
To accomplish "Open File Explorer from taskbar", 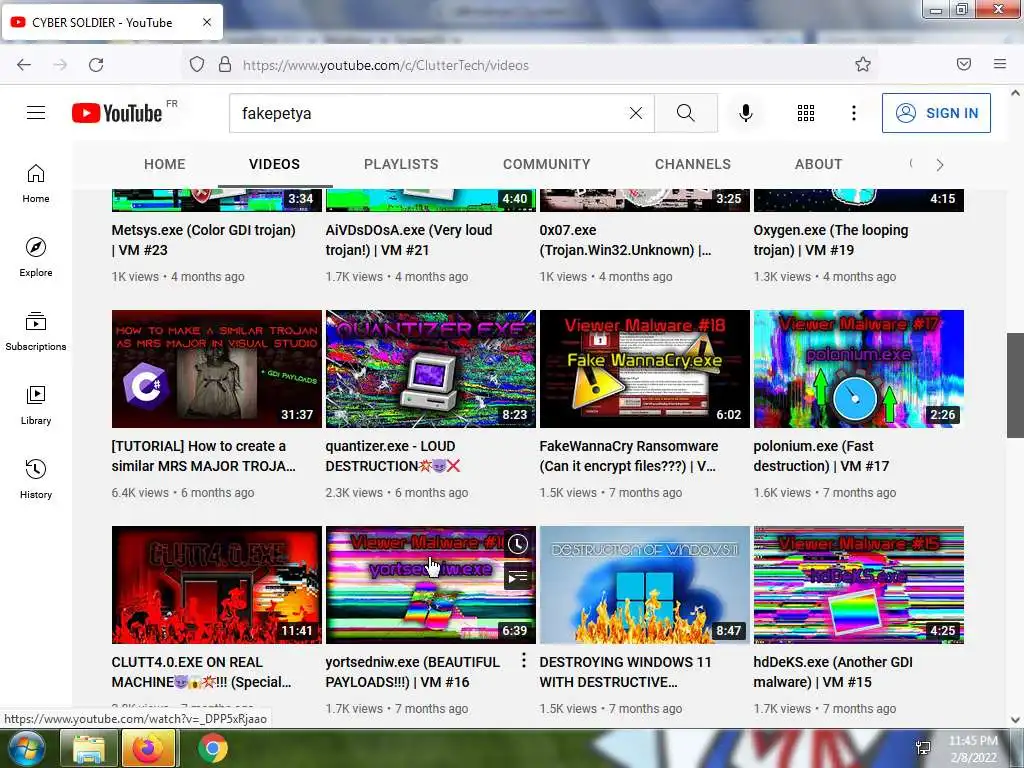I will pos(89,748).
